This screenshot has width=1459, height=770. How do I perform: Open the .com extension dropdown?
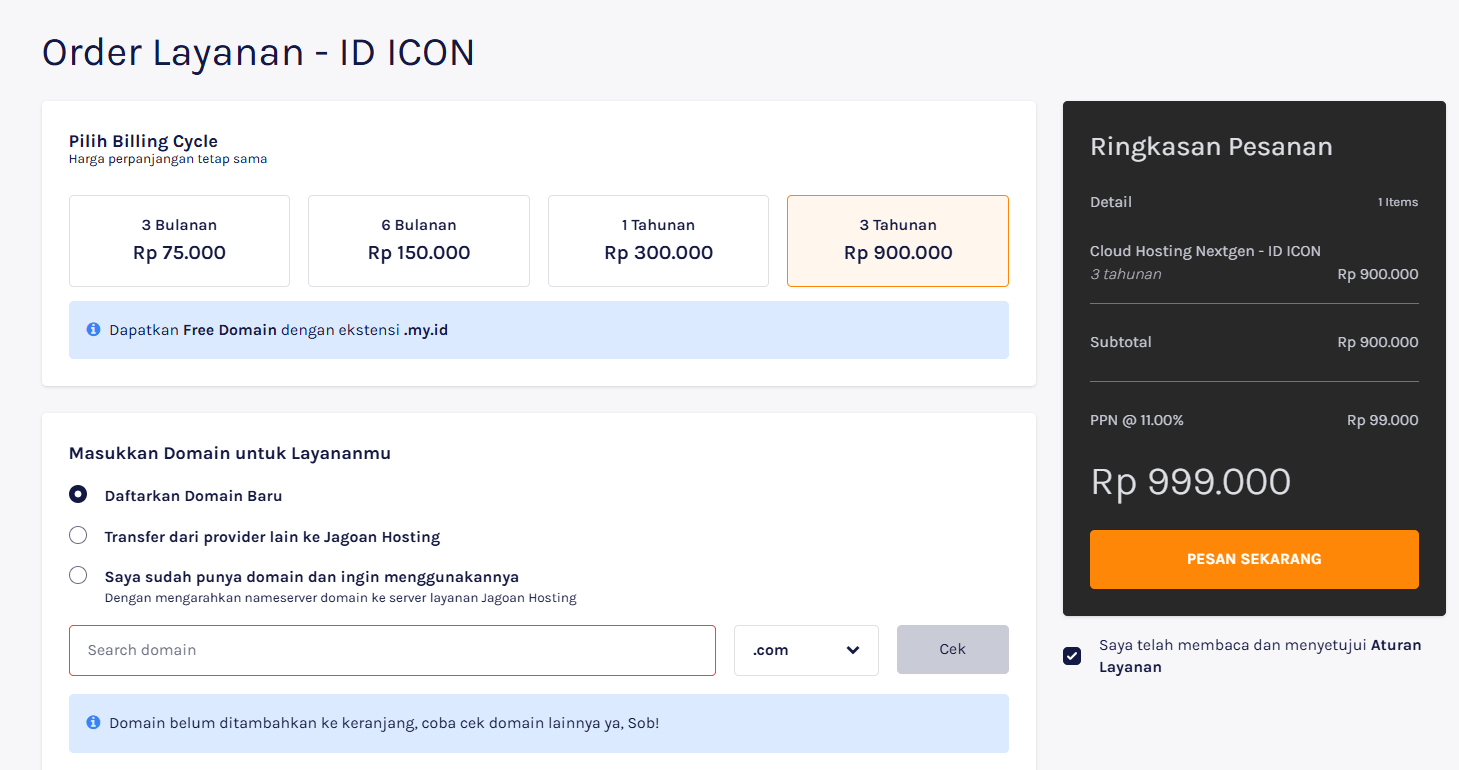(806, 650)
